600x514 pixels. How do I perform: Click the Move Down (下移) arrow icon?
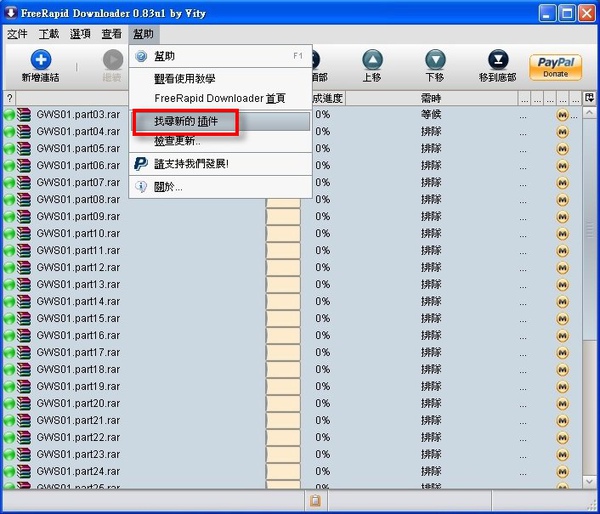point(435,60)
